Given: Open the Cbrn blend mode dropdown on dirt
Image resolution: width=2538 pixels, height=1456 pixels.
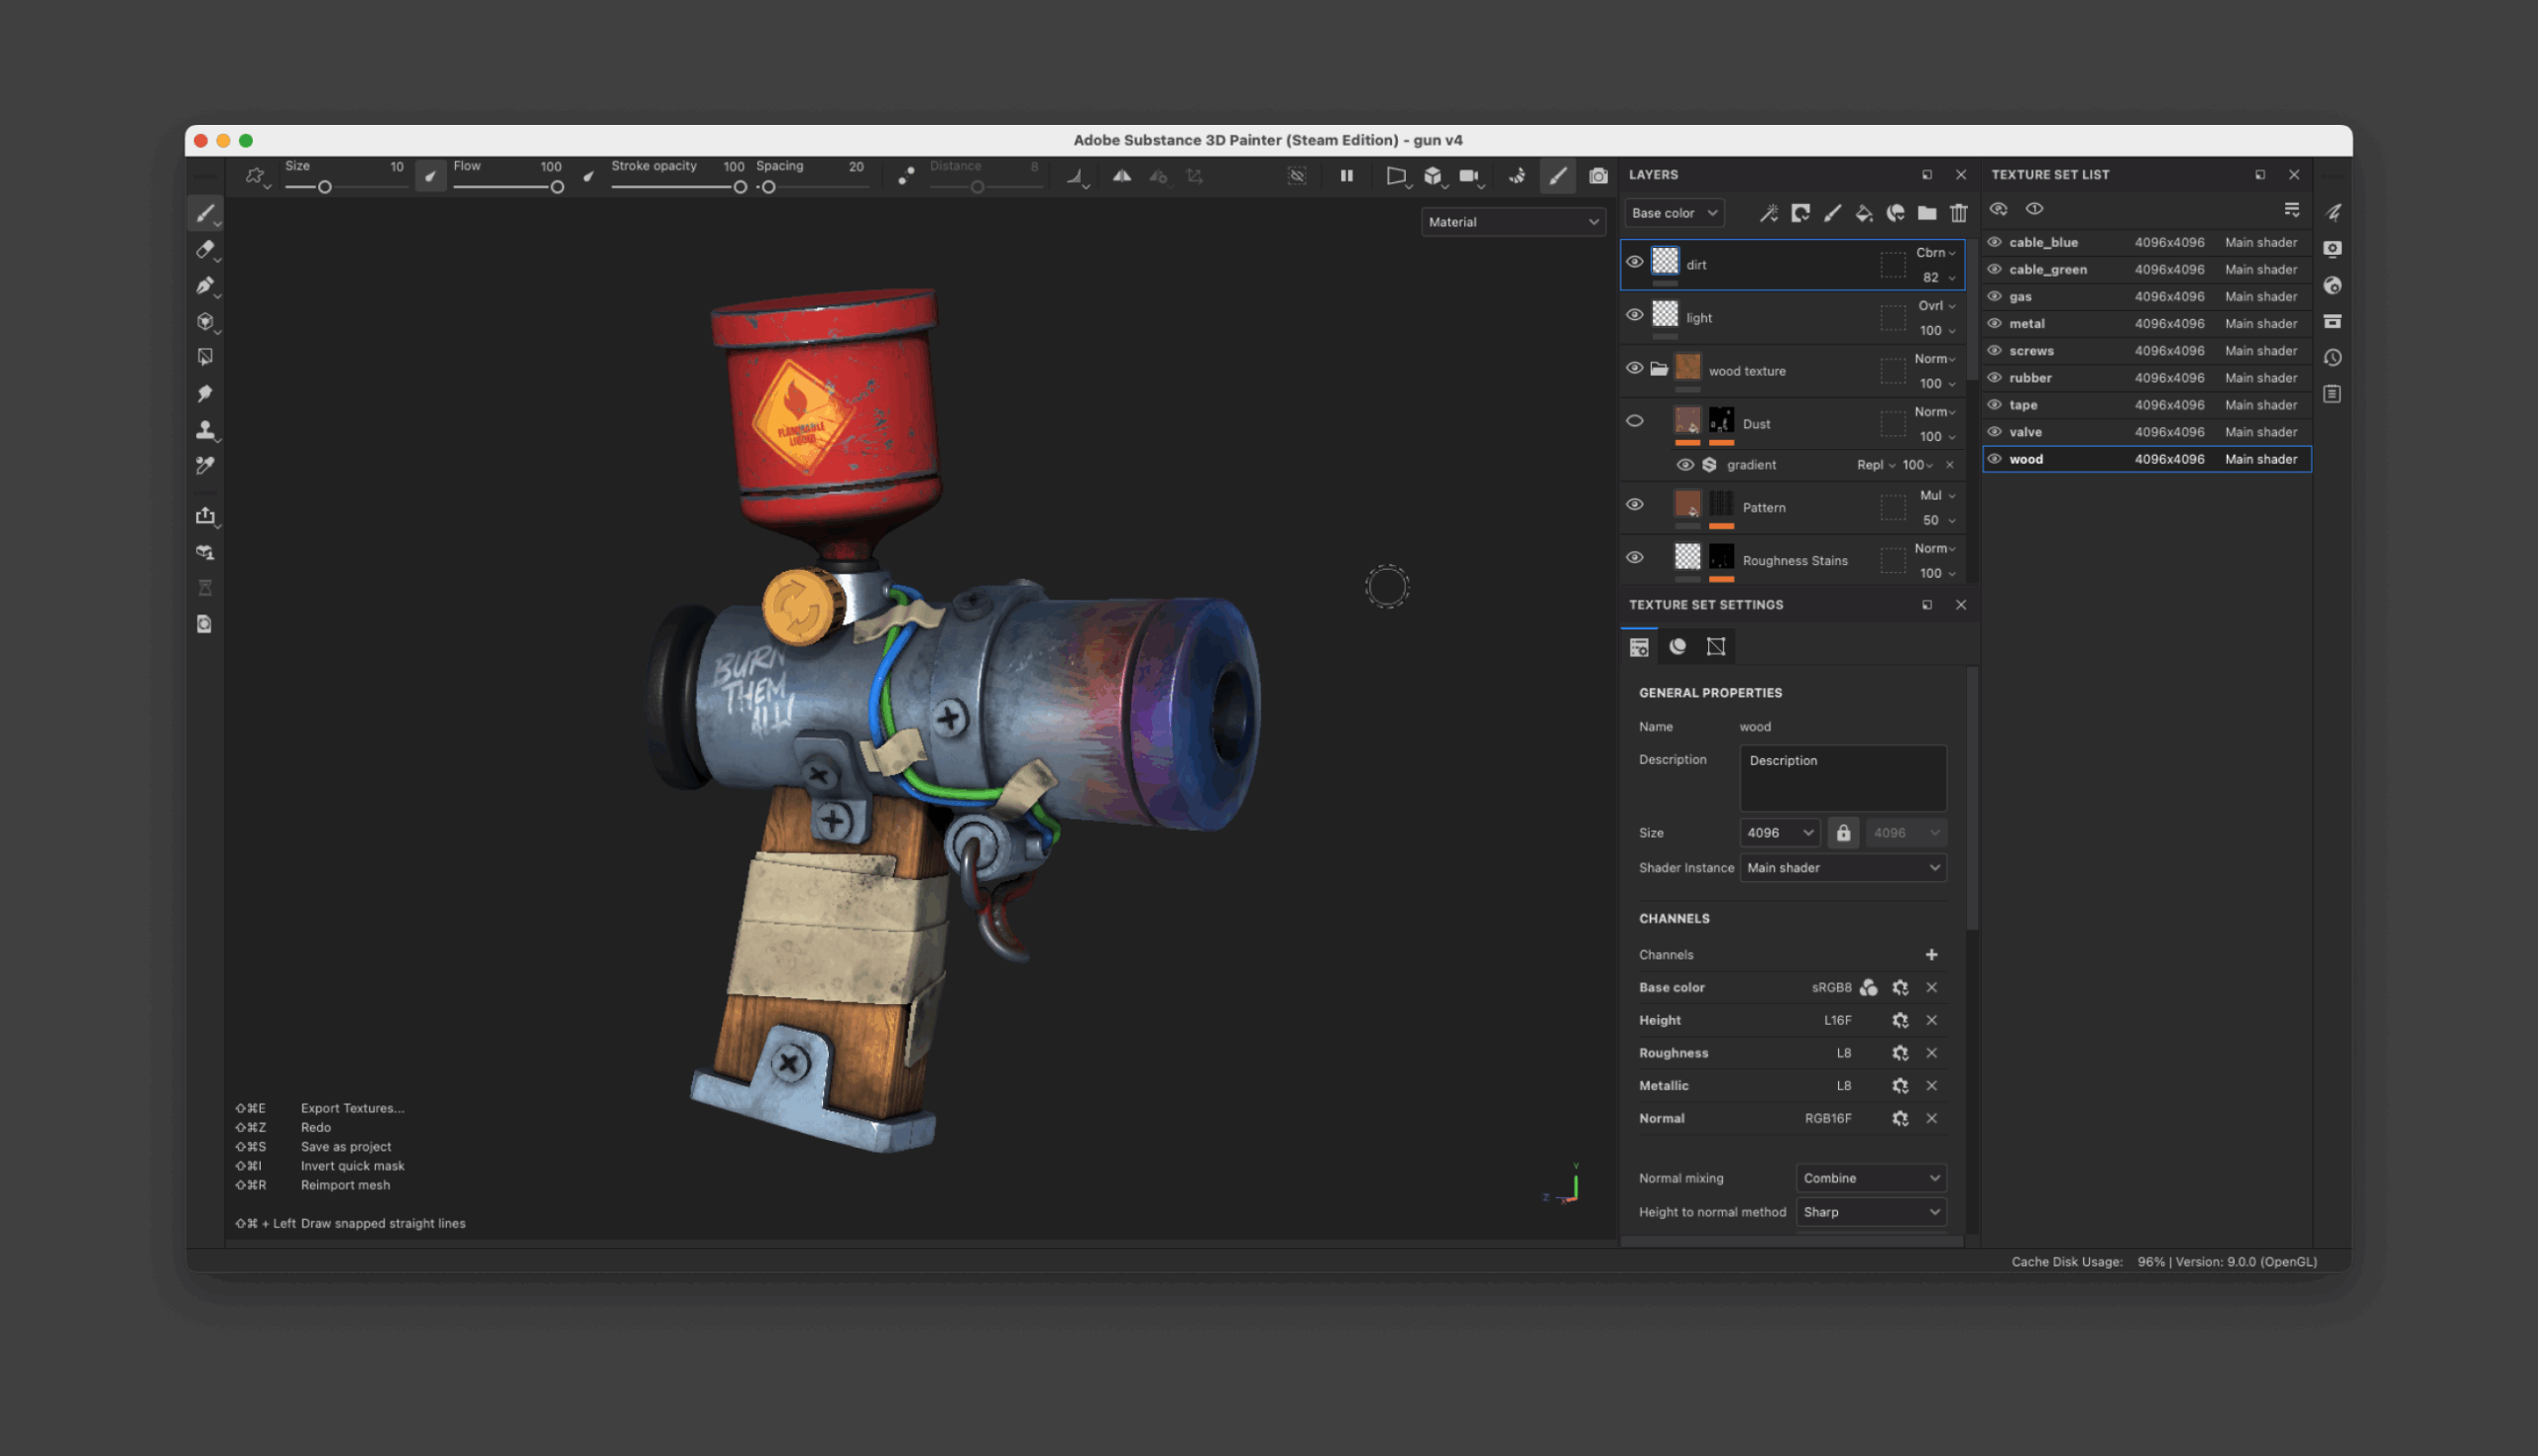Looking at the screenshot, I should click(x=1935, y=253).
